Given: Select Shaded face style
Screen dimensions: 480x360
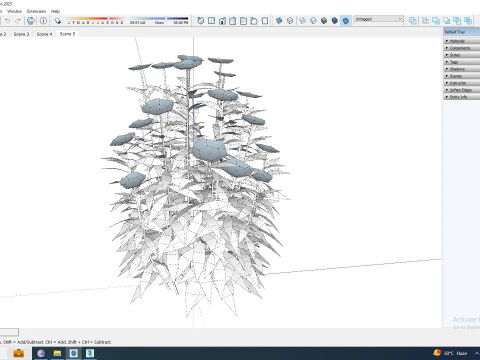Looking at the screenshot, I should point(324,21).
